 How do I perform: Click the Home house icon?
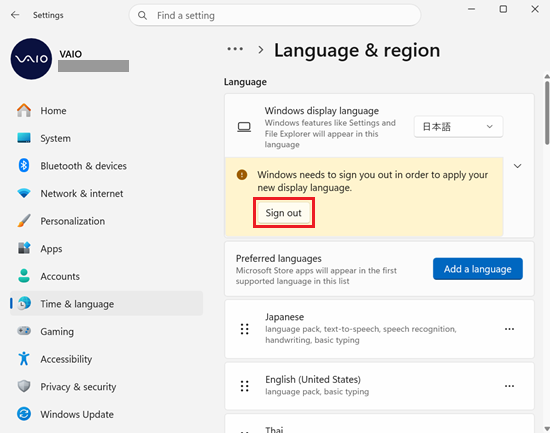pyautogui.click(x=24, y=111)
